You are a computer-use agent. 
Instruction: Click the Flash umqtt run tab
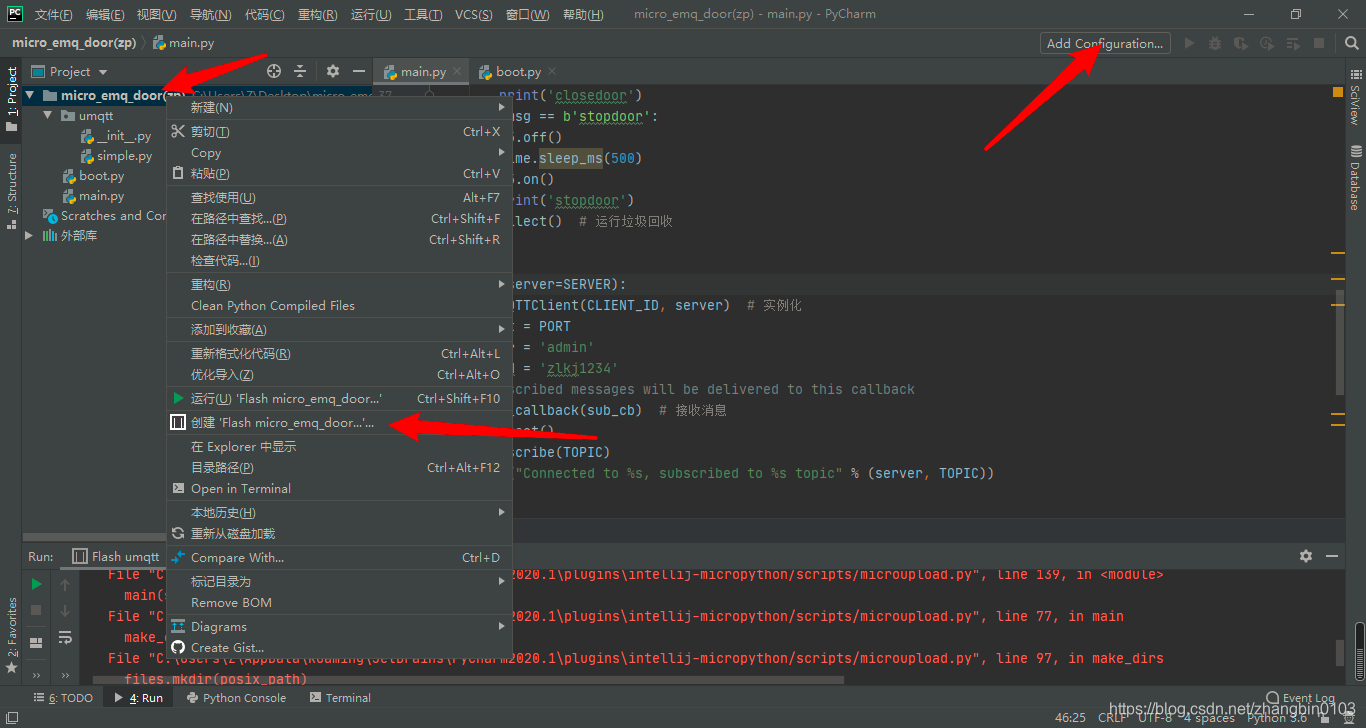[x=116, y=557]
